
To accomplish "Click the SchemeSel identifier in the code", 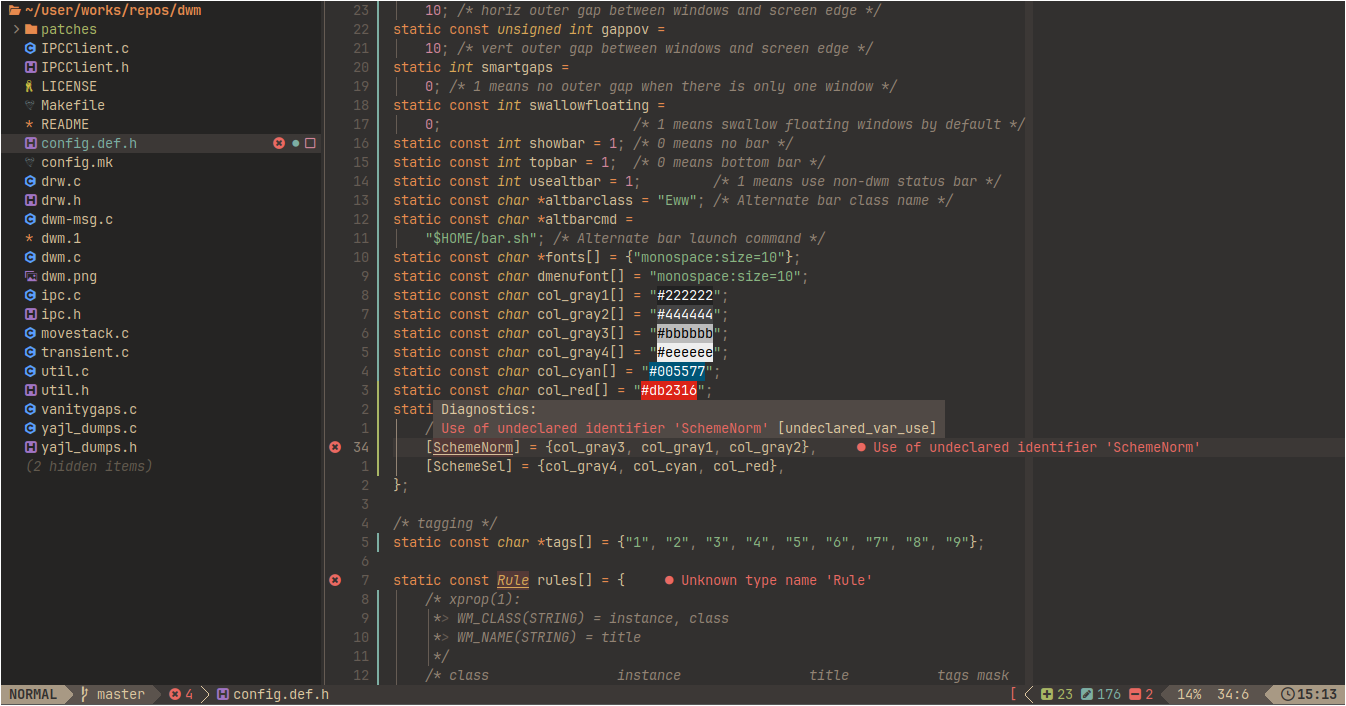I will 469,466.
